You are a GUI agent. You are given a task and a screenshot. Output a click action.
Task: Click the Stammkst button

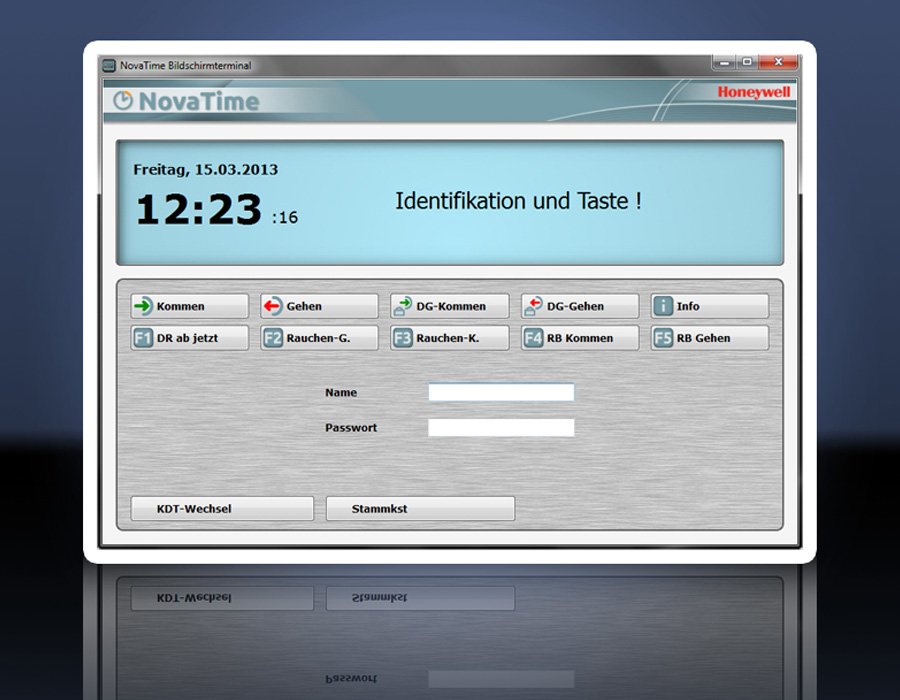coord(420,508)
